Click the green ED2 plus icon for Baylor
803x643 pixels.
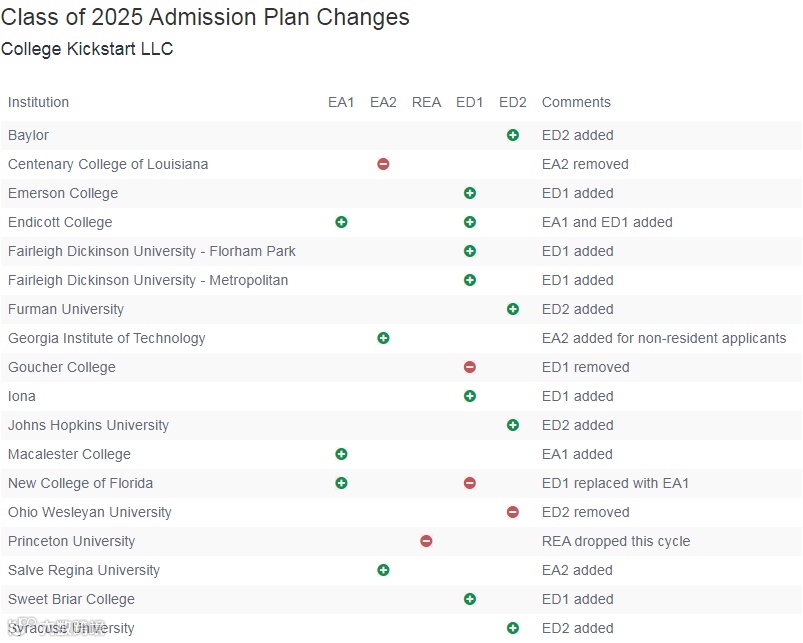(513, 135)
